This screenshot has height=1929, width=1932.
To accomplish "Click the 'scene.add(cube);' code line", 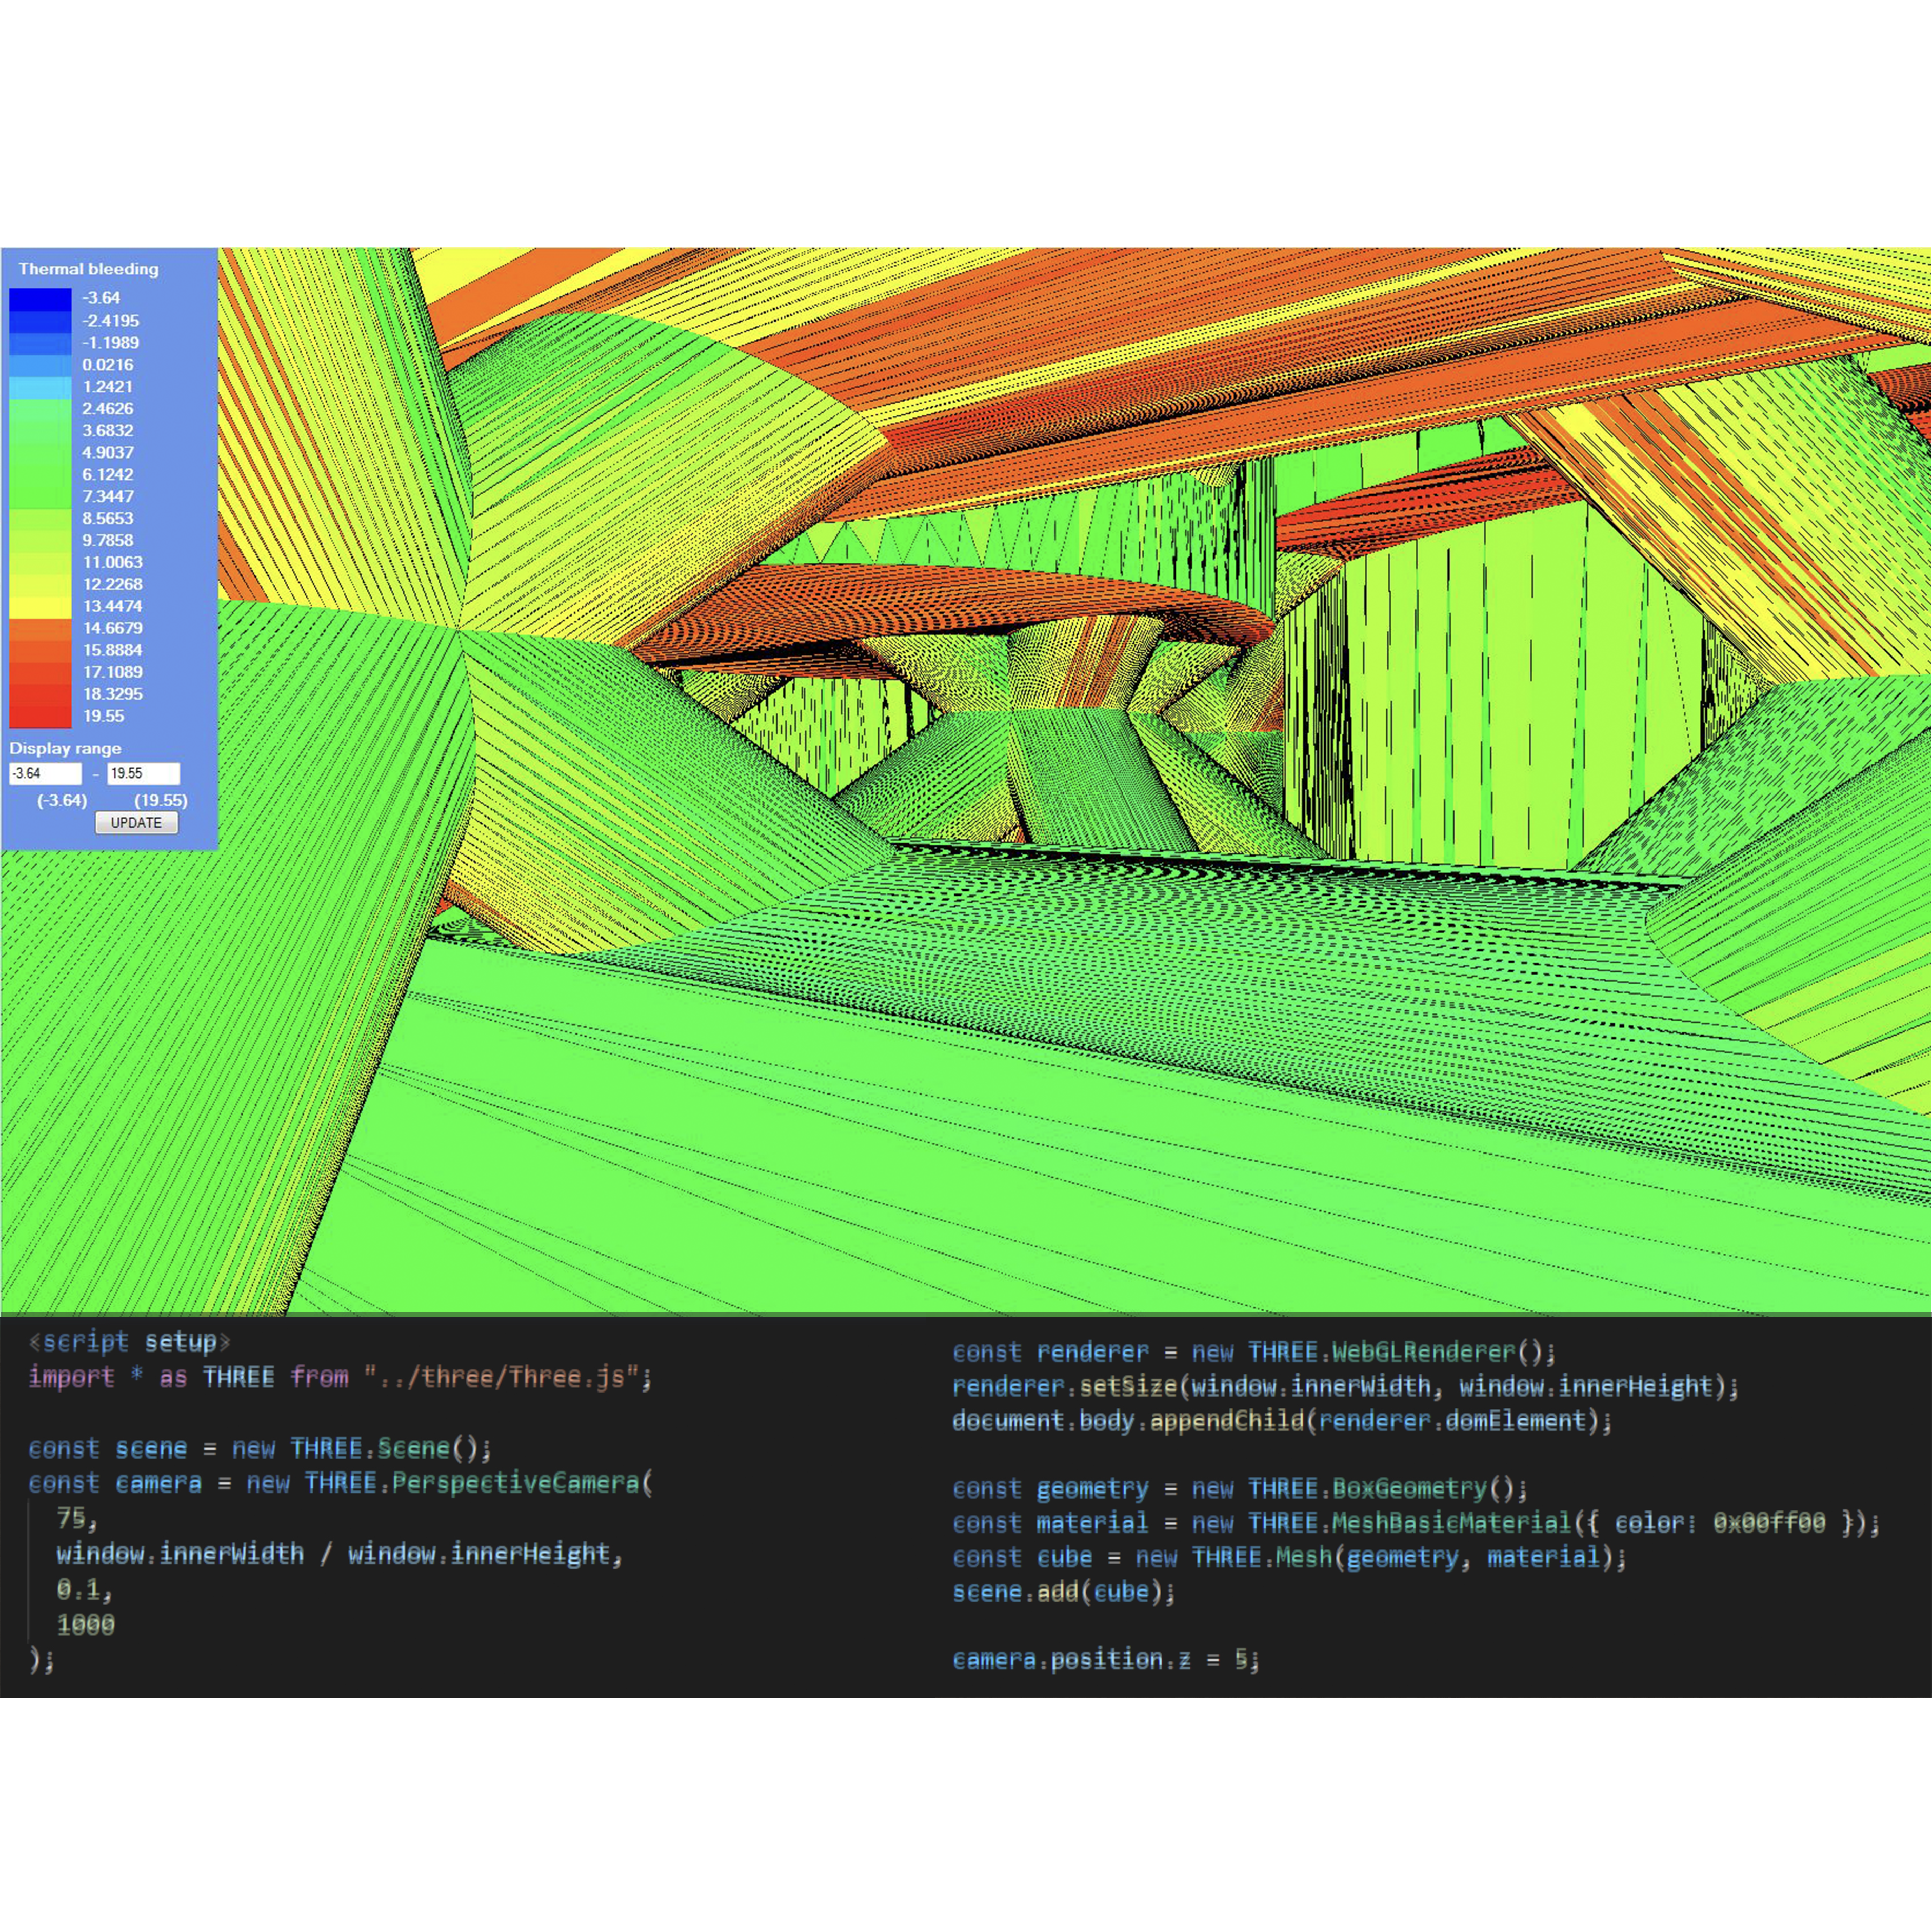I will pyautogui.click(x=1064, y=1591).
